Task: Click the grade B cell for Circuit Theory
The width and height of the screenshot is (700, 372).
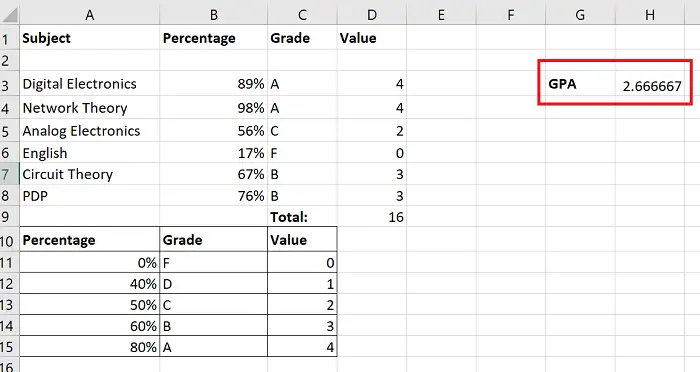Action: pos(302,174)
